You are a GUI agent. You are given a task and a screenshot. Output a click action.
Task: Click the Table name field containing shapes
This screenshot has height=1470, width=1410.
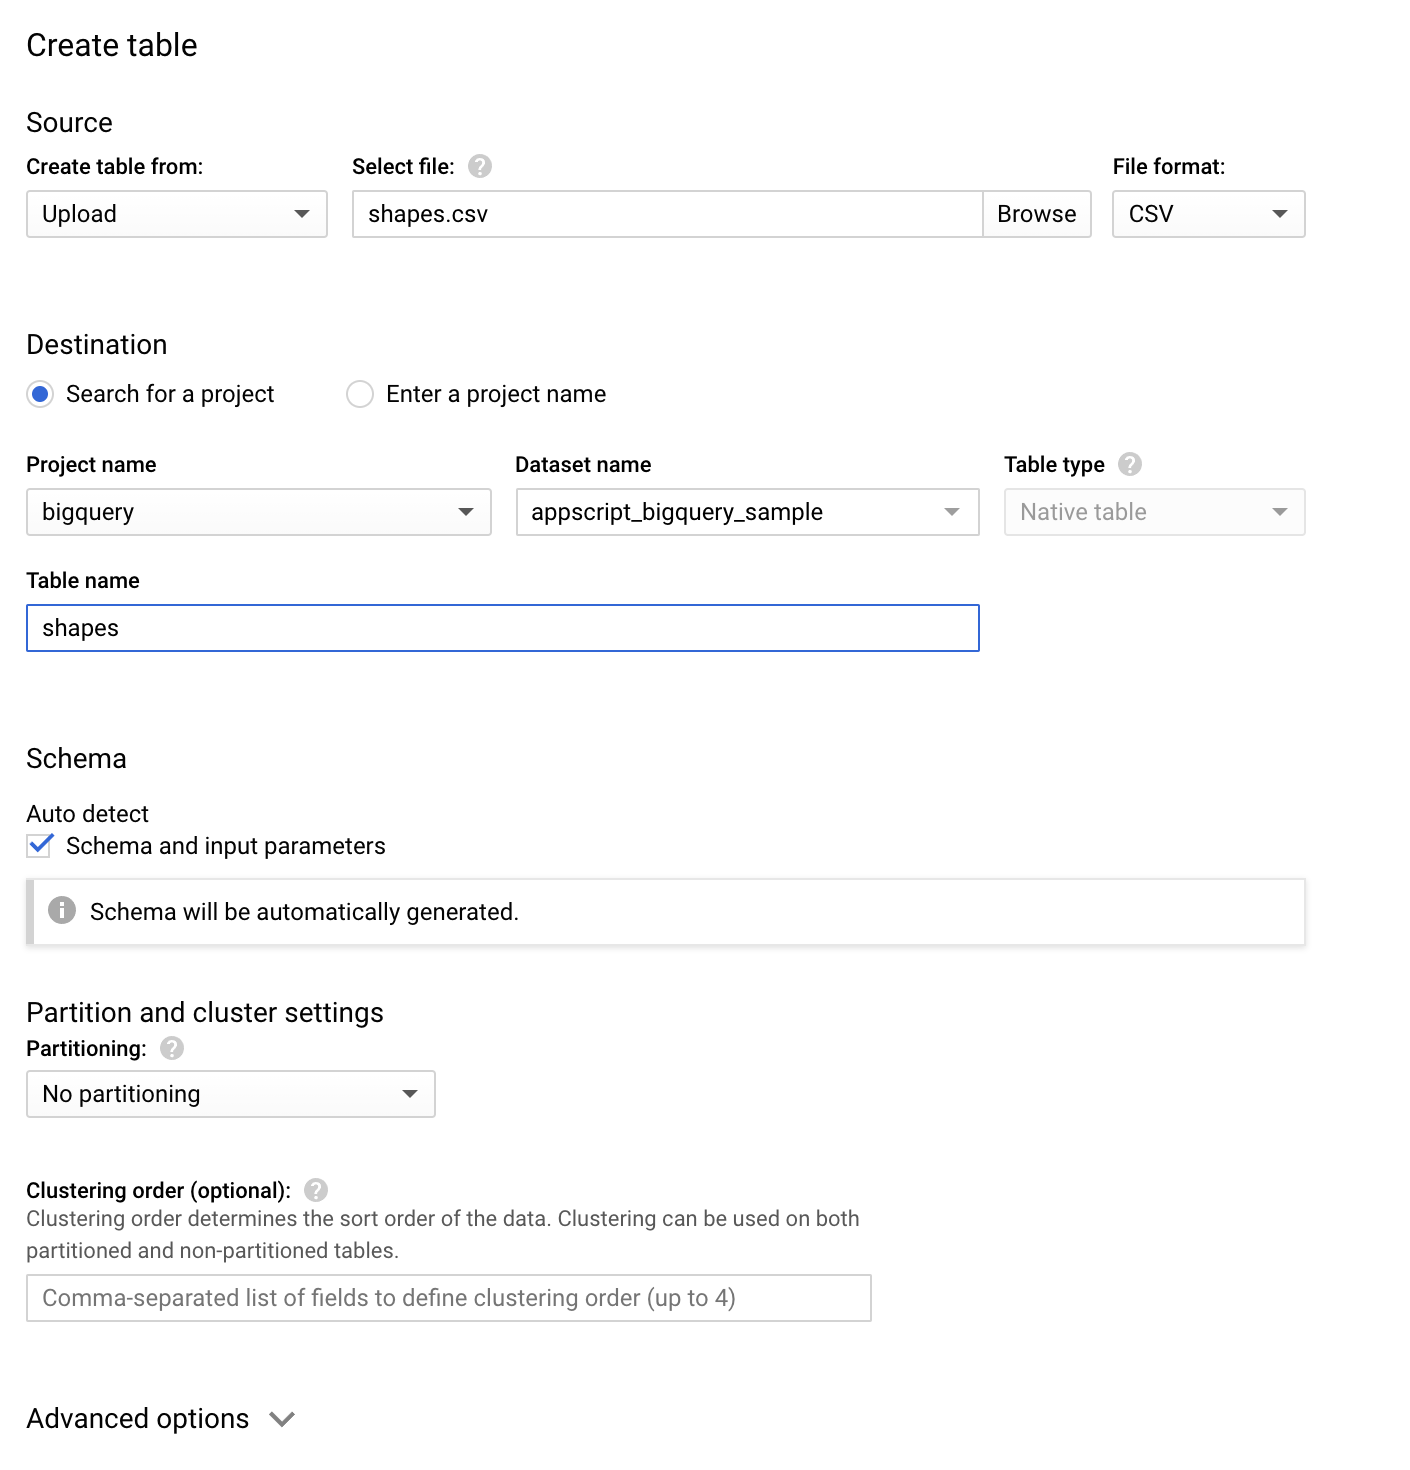502,628
